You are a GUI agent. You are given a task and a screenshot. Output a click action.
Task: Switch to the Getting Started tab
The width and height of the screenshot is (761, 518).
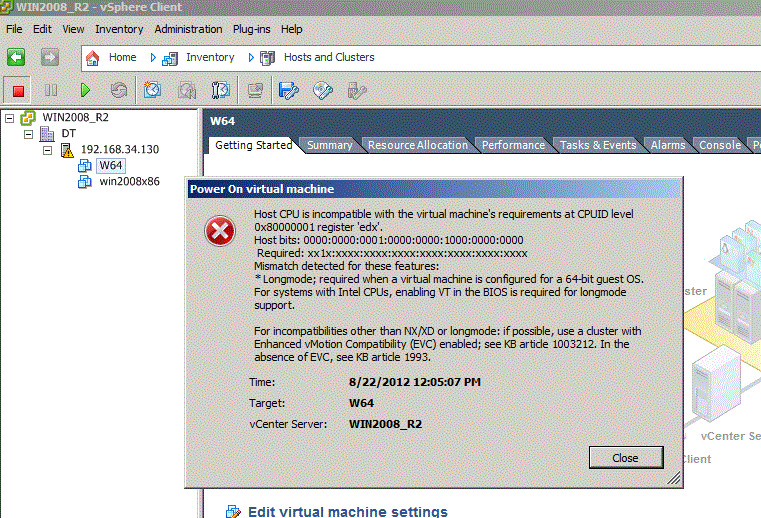pyautogui.click(x=253, y=145)
